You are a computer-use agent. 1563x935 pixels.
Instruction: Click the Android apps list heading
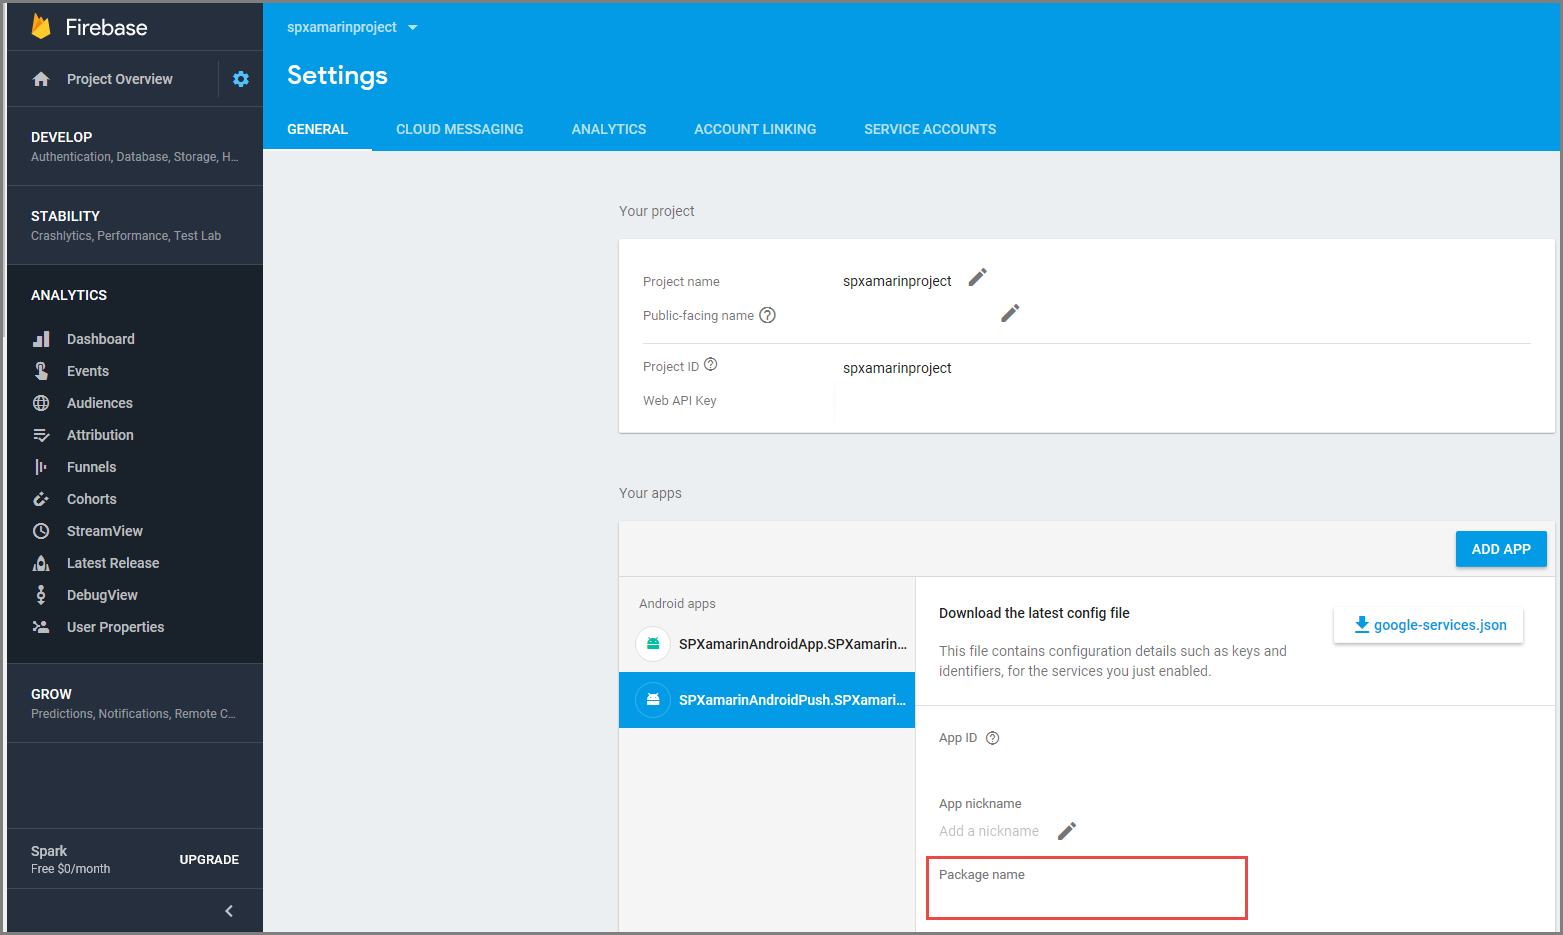click(x=677, y=604)
